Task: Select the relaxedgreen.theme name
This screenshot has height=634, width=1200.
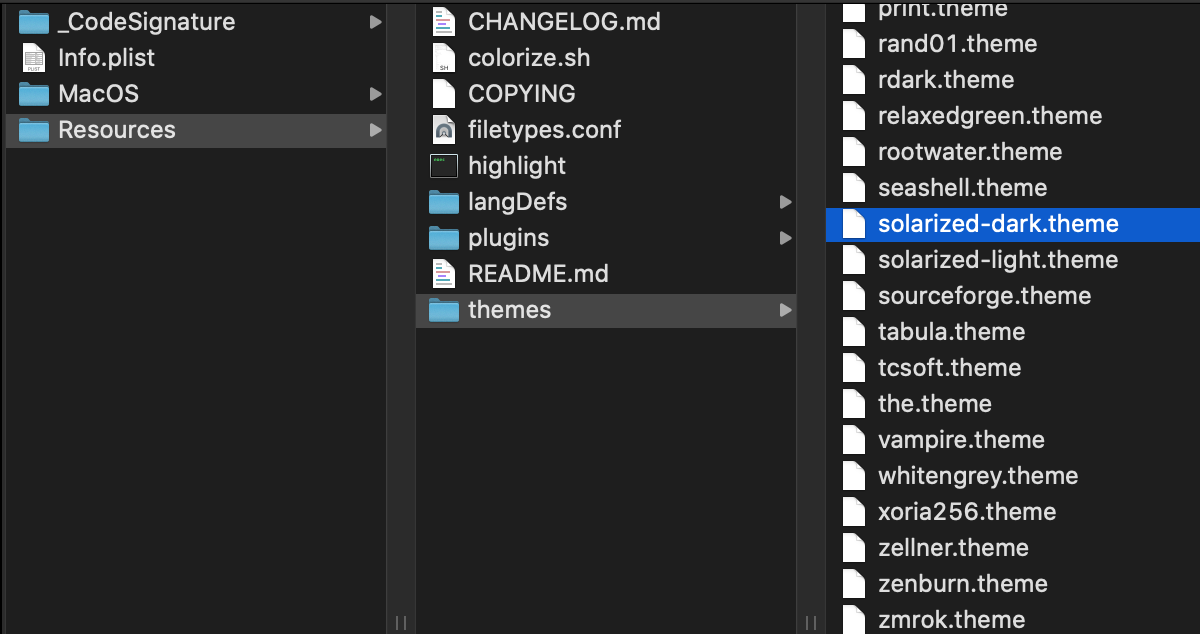Action: pos(990,116)
